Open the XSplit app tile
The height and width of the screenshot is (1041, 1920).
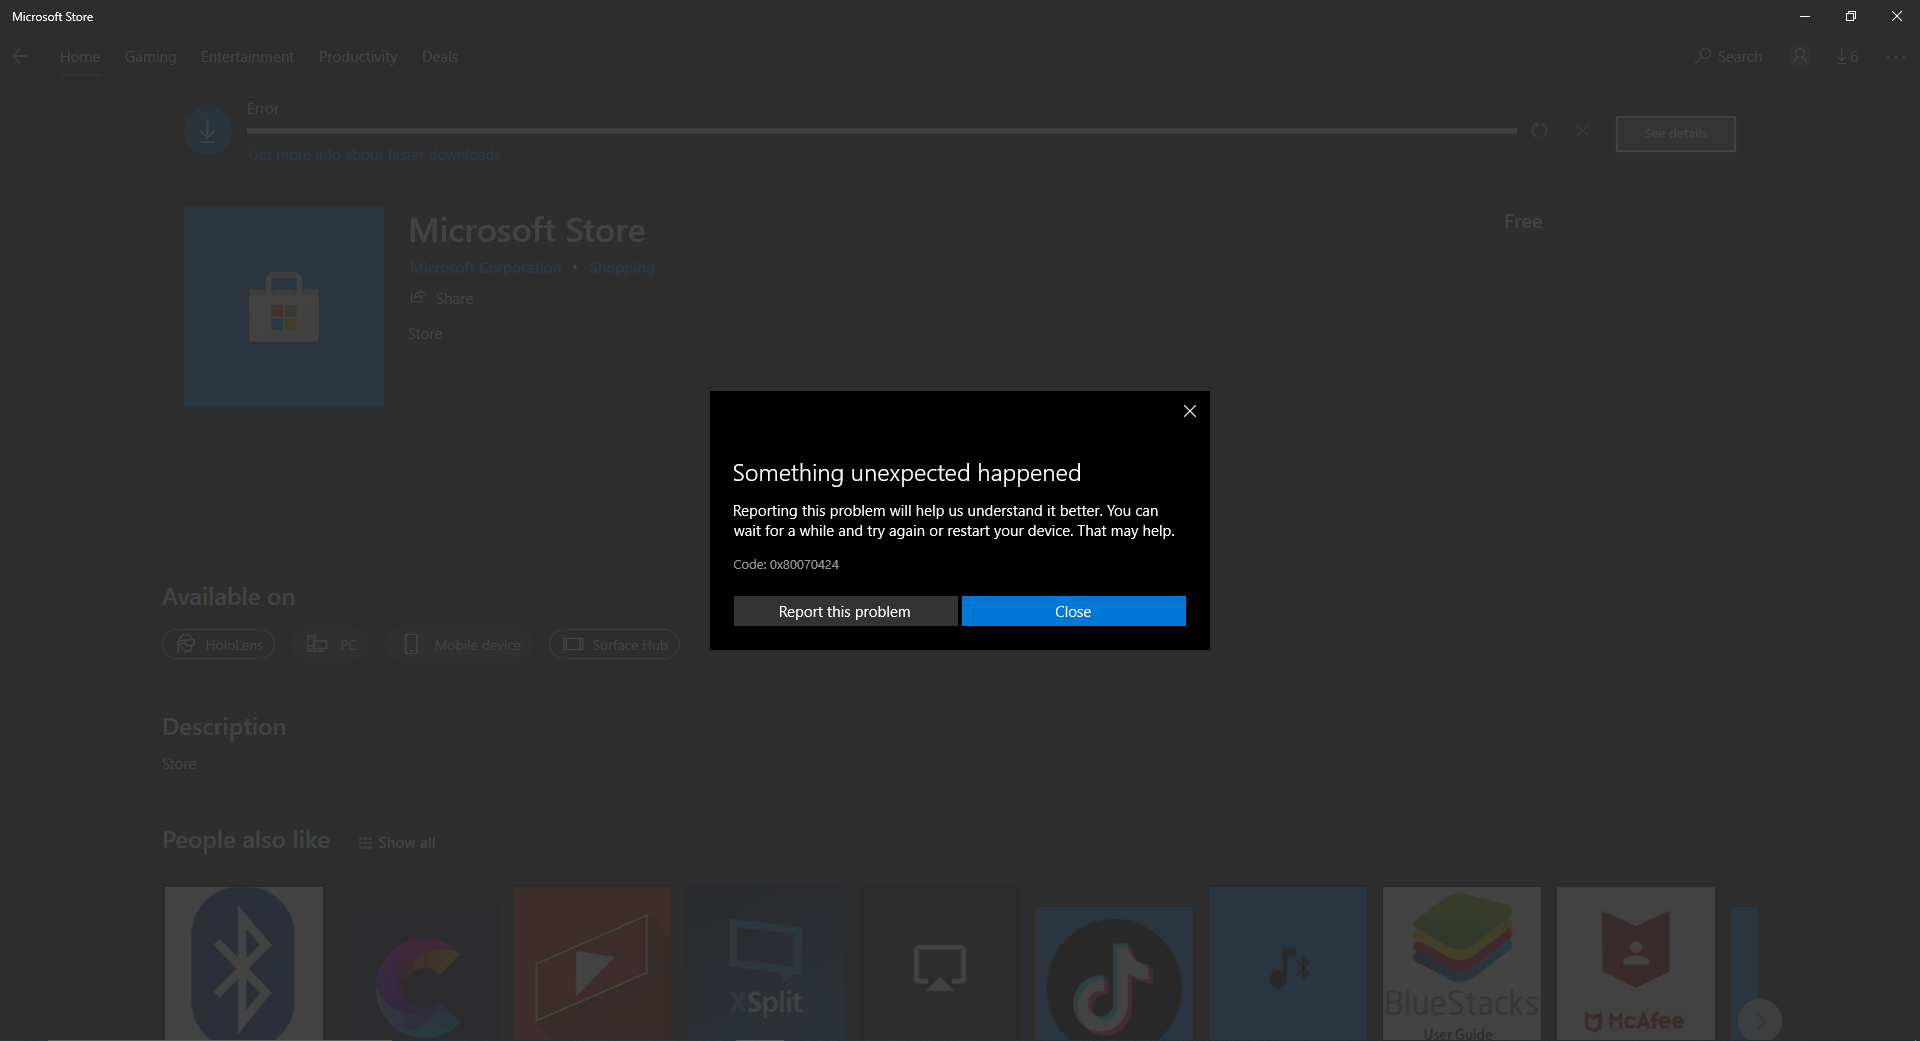click(x=766, y=963)
